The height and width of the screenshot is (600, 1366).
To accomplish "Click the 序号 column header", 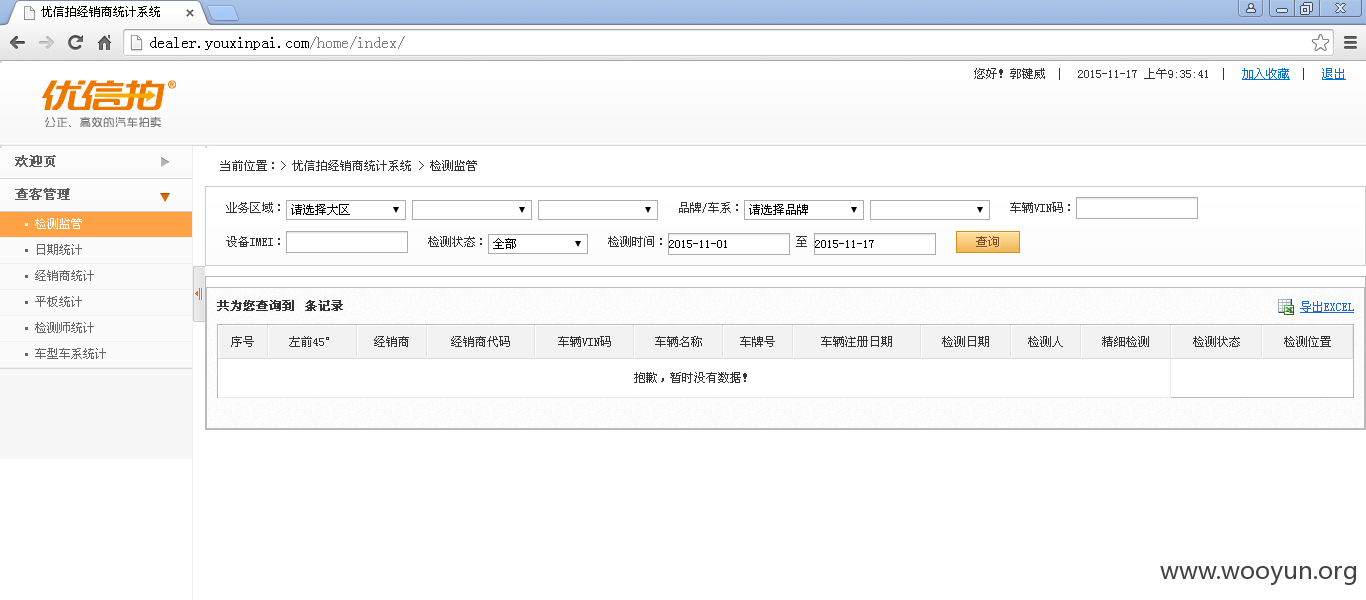I will (x=243, y=342).
